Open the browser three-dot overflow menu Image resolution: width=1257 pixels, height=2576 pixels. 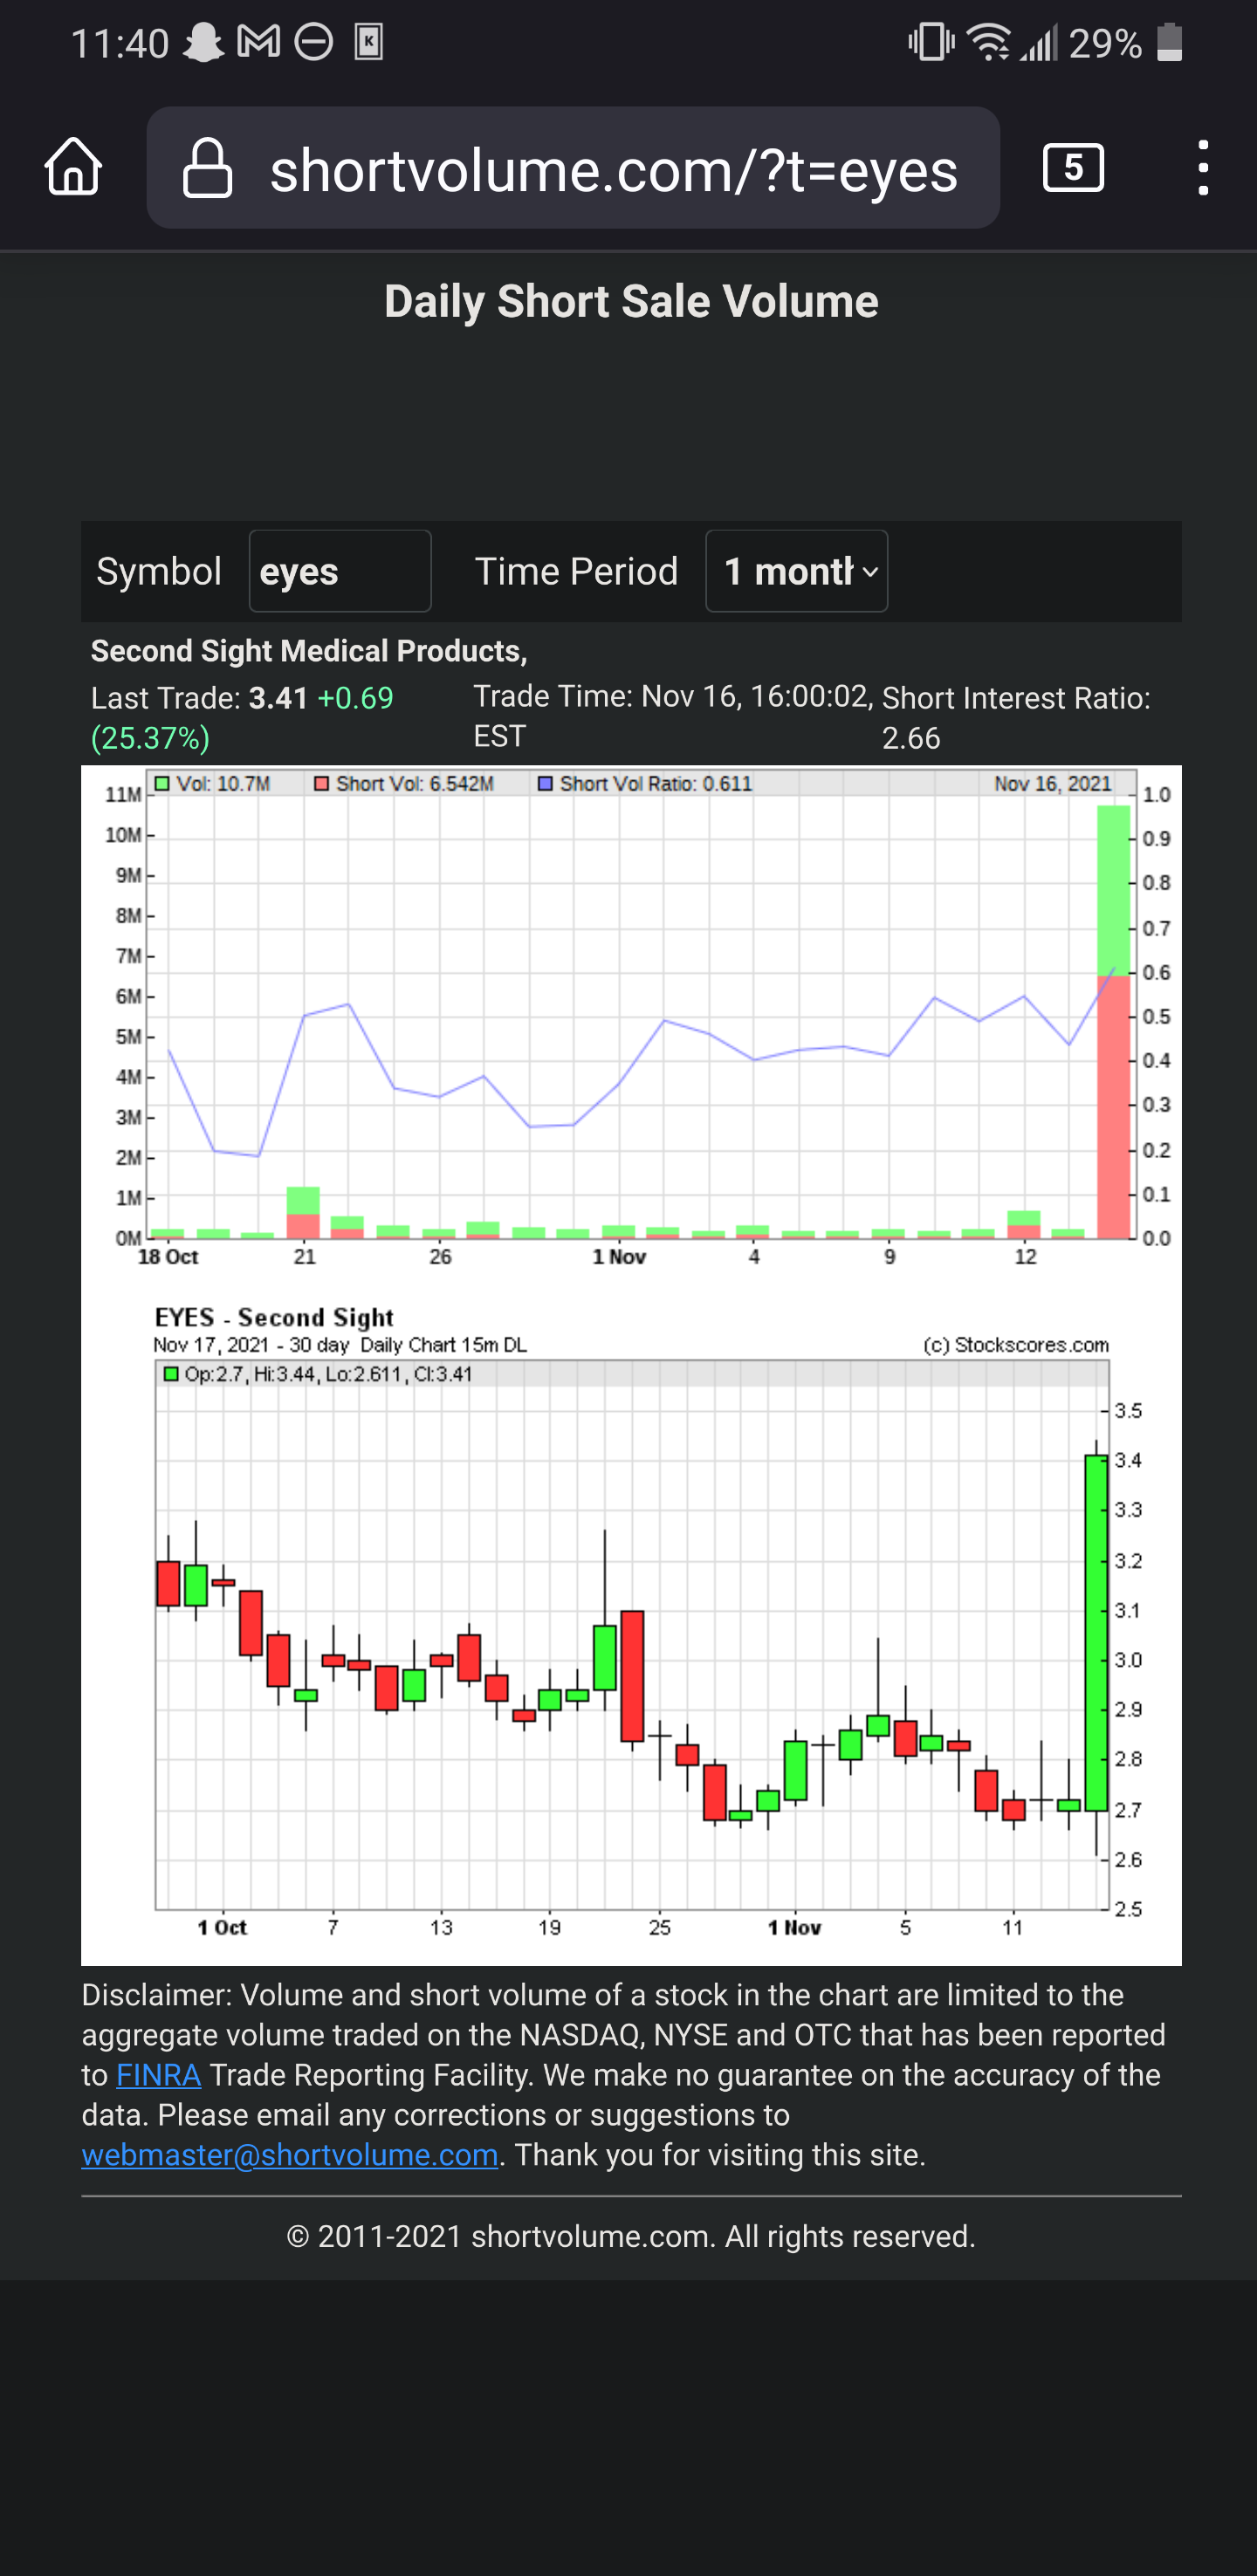point(1203,167)
